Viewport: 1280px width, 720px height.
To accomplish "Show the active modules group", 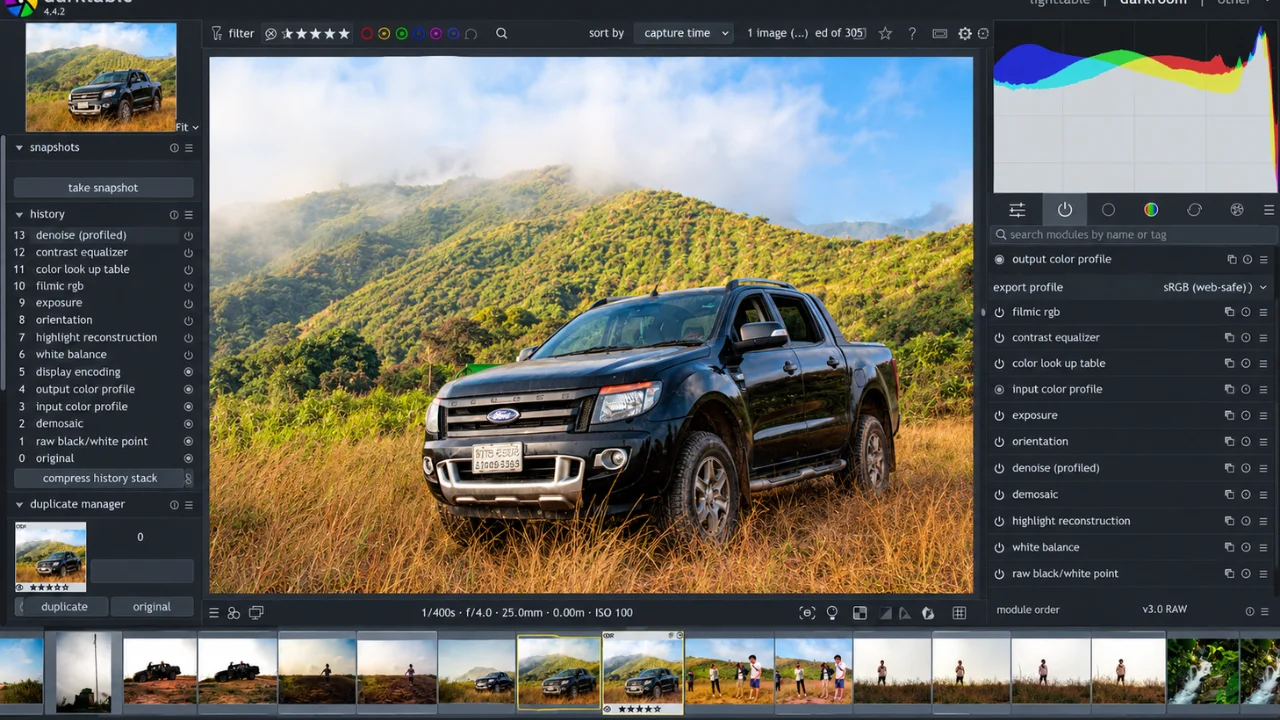I will pyautogui.click(x=1064, y=210).
